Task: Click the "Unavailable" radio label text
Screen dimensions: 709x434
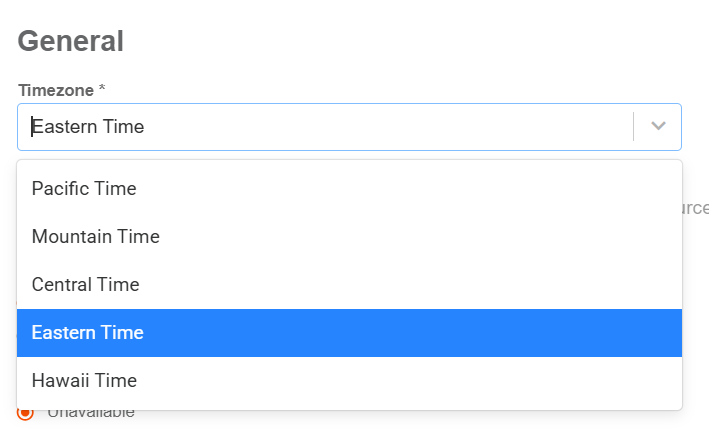Action: point(91,413)
